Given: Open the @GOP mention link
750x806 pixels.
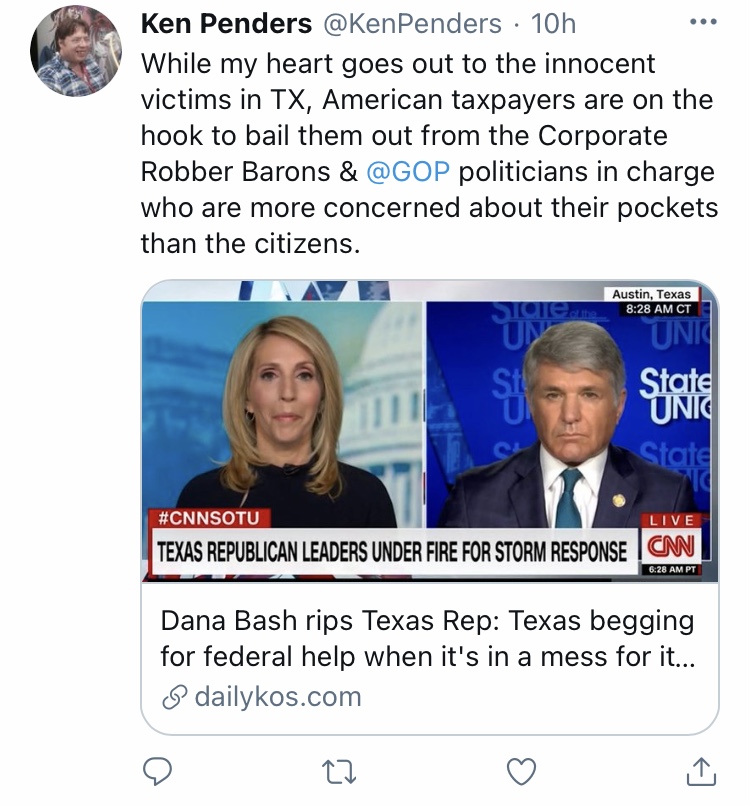Looking at the screenshot, I should click(408, 171).
